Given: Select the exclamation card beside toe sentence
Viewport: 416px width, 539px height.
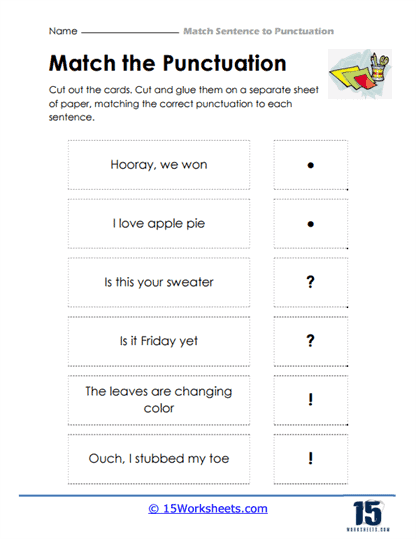Looking at the screenshot, I should pyautogui.click(x=311, y=459).
